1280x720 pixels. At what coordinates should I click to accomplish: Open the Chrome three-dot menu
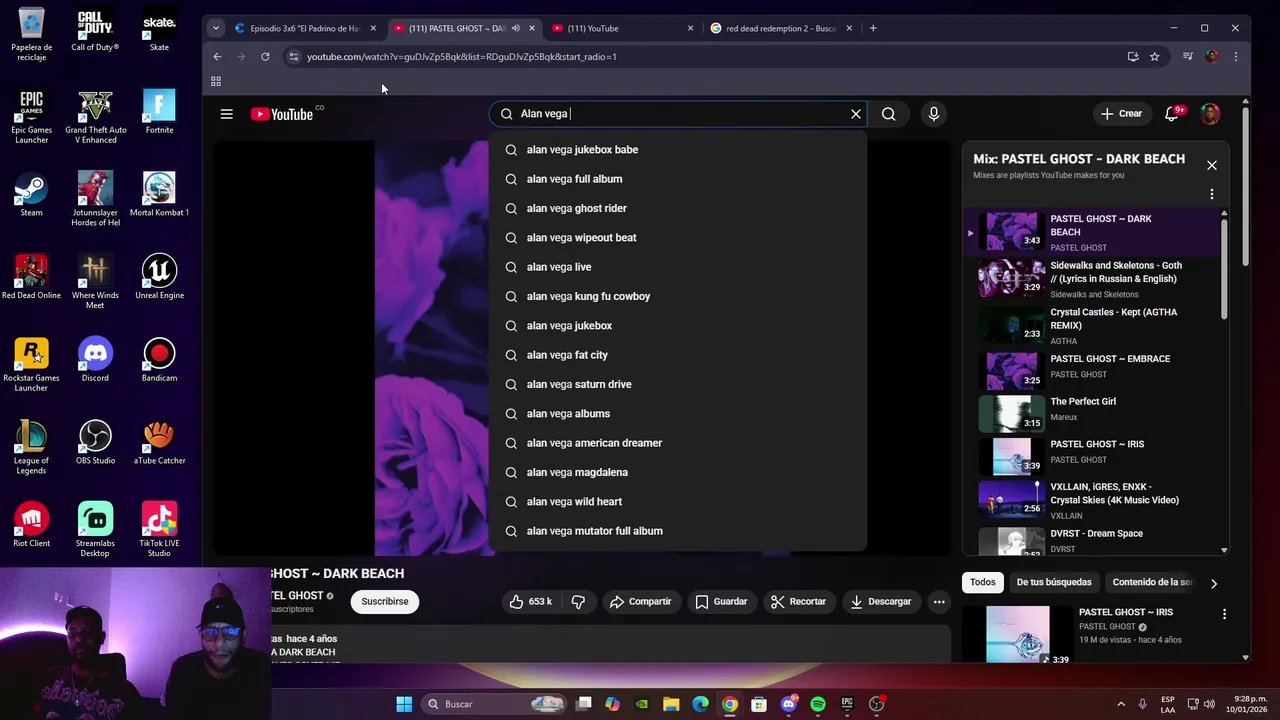click(x=1236, y=57)
